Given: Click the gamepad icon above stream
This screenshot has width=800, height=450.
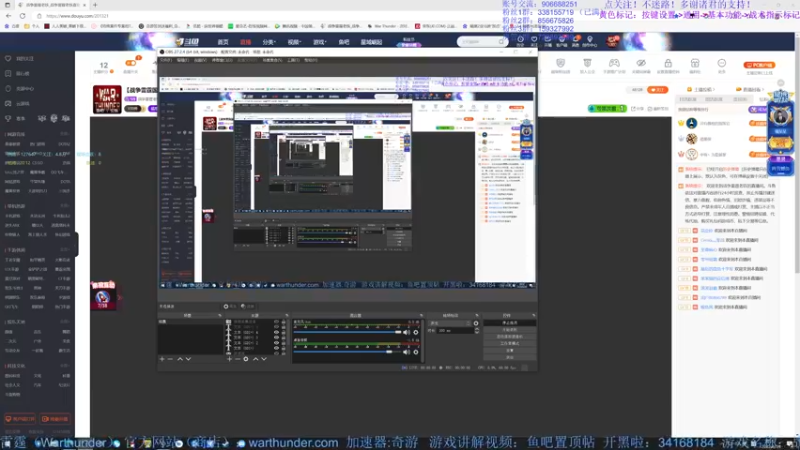Looking at the screenshot, I should pos(614,63).
